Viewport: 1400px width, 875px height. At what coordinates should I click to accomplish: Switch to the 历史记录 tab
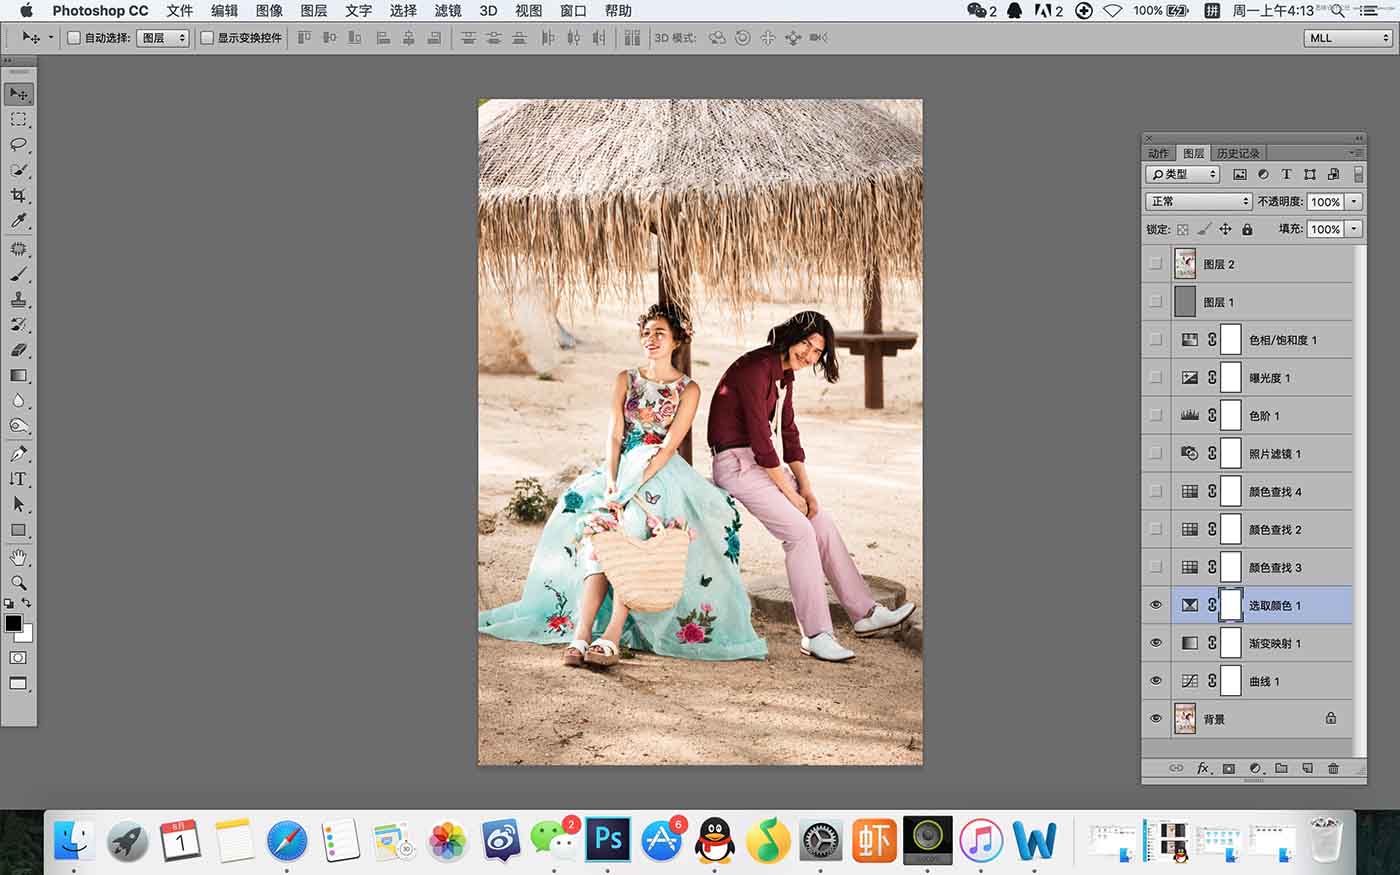(1237, 152)
